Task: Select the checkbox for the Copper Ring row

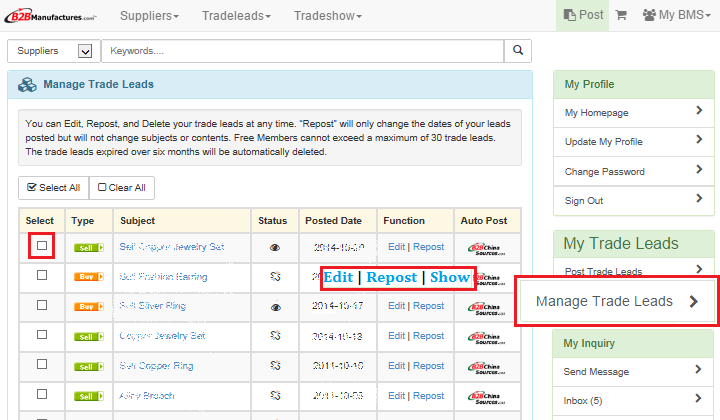Action: 42,366
